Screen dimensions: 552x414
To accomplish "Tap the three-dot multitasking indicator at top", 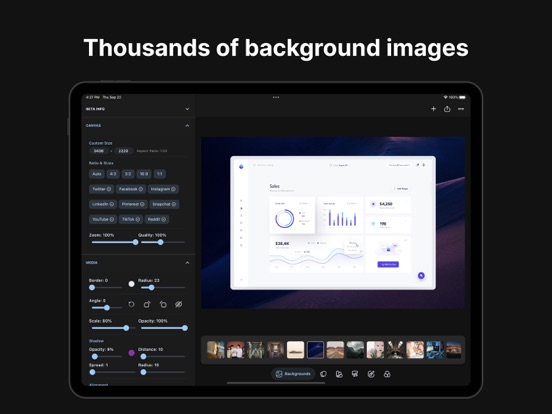I will pyautogui.click(x=276, y=97).
